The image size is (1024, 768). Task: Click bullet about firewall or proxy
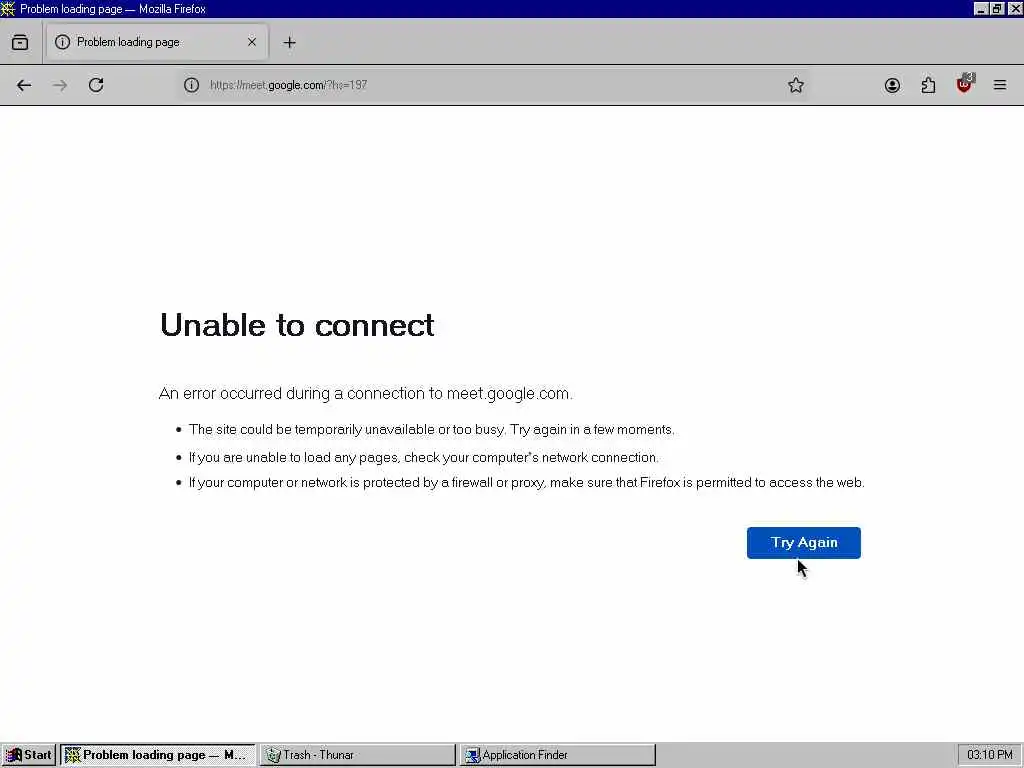click(526, 483)
